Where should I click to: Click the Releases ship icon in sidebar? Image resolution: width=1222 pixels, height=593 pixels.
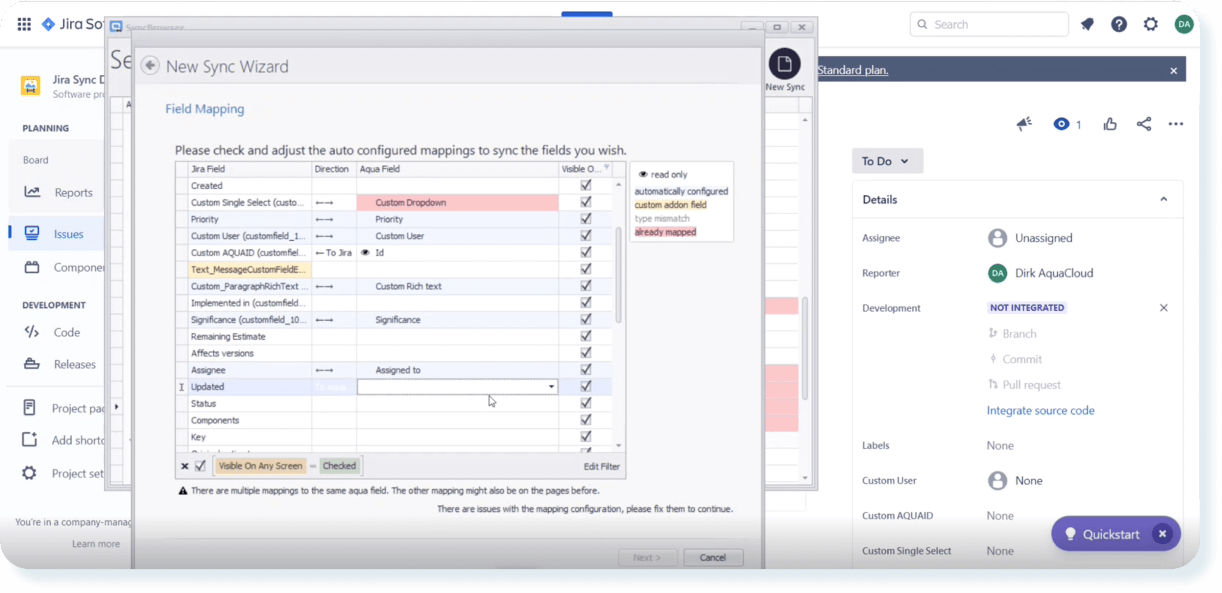pyautogui.click(x=32, y=364)
